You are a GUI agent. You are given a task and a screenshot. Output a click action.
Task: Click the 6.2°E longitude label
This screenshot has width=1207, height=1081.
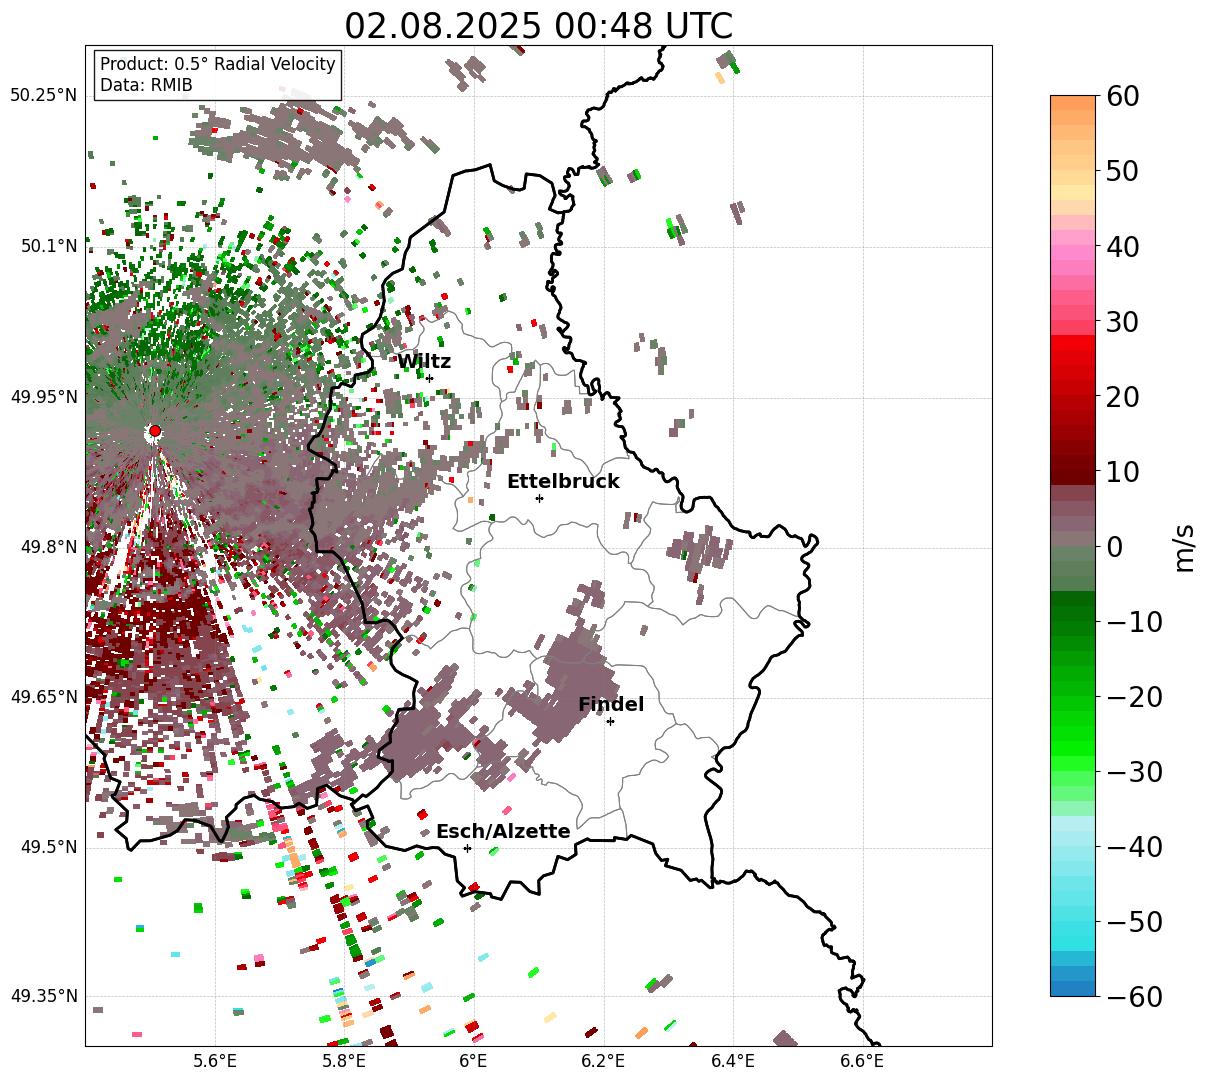603,1062
